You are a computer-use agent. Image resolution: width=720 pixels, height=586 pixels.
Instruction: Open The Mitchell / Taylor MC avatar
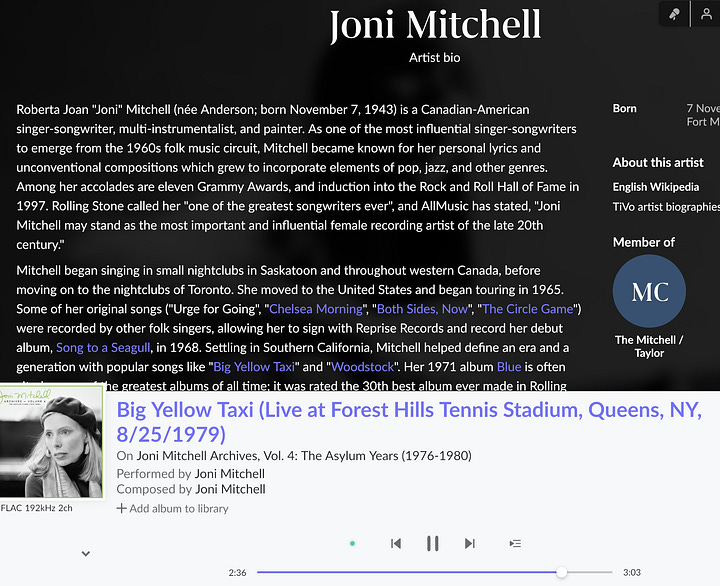click(x=649, y=291)
